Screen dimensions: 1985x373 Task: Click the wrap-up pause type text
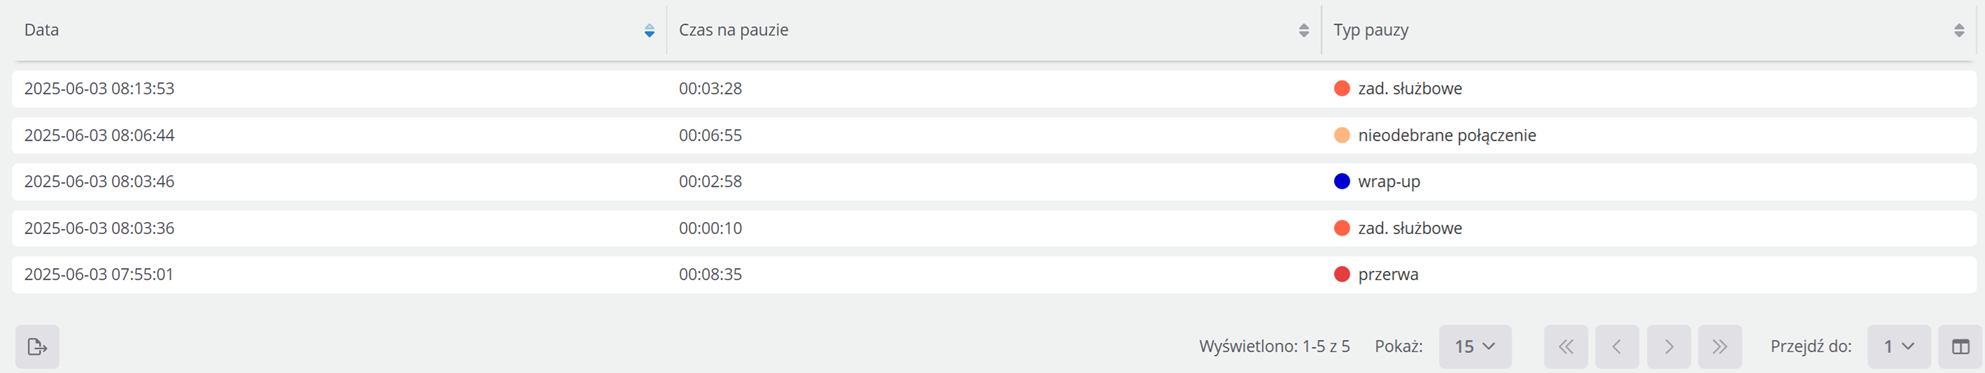1389,182
